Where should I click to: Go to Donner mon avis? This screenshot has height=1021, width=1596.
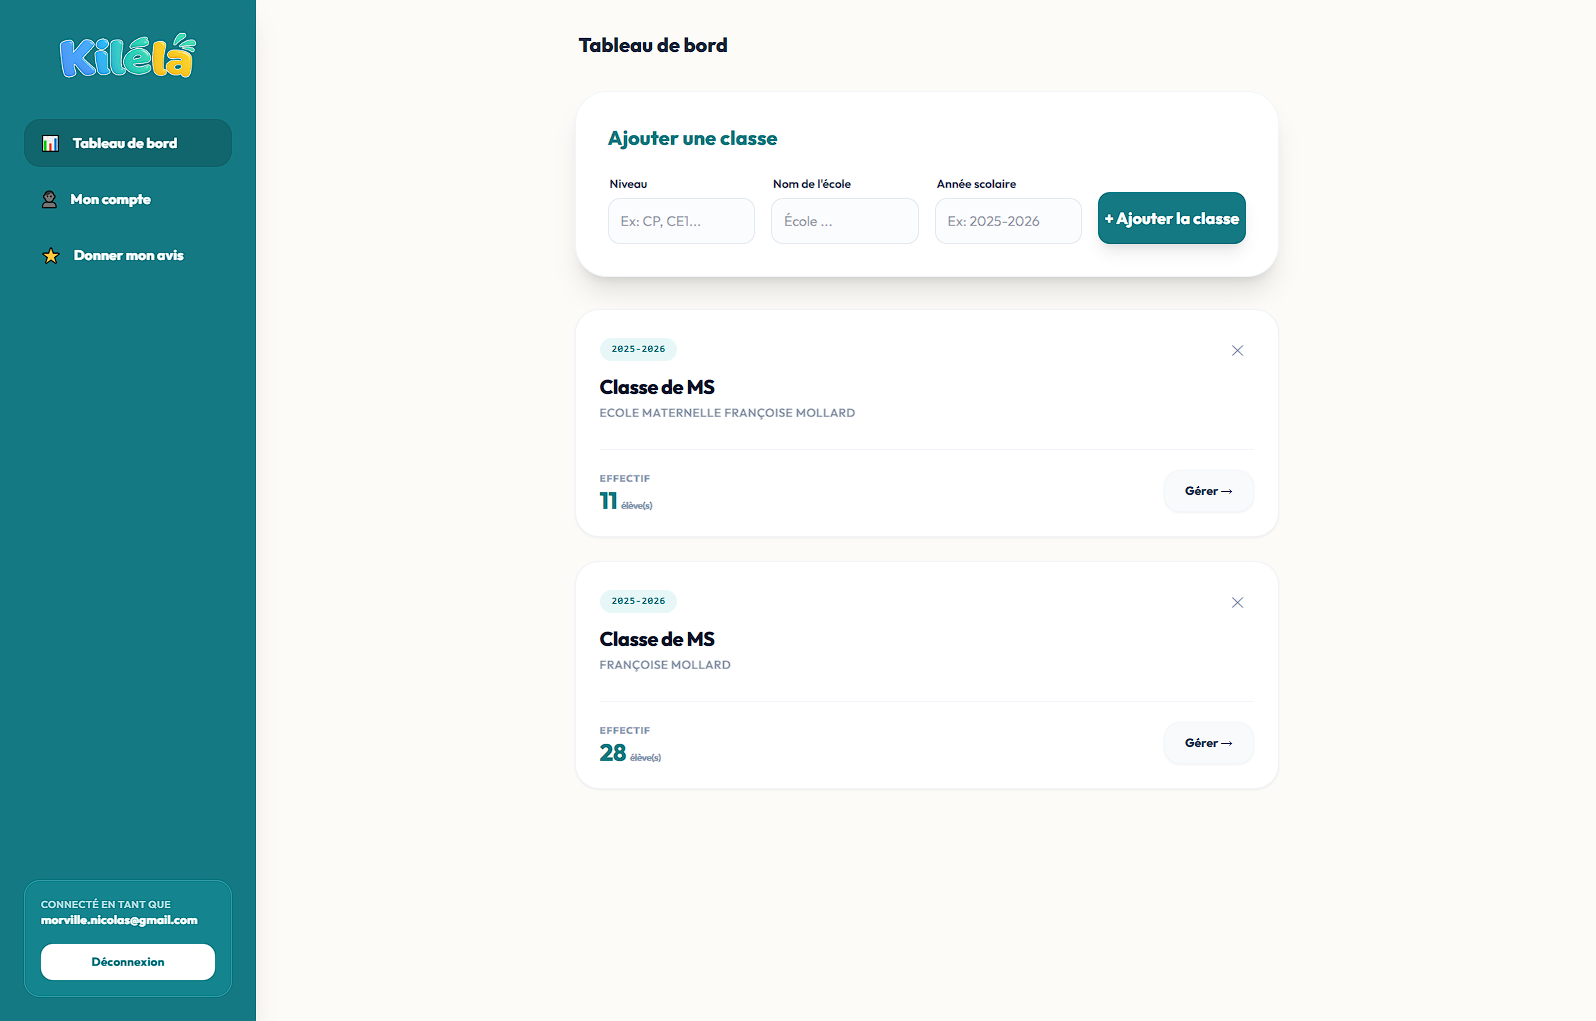(128, 255)
